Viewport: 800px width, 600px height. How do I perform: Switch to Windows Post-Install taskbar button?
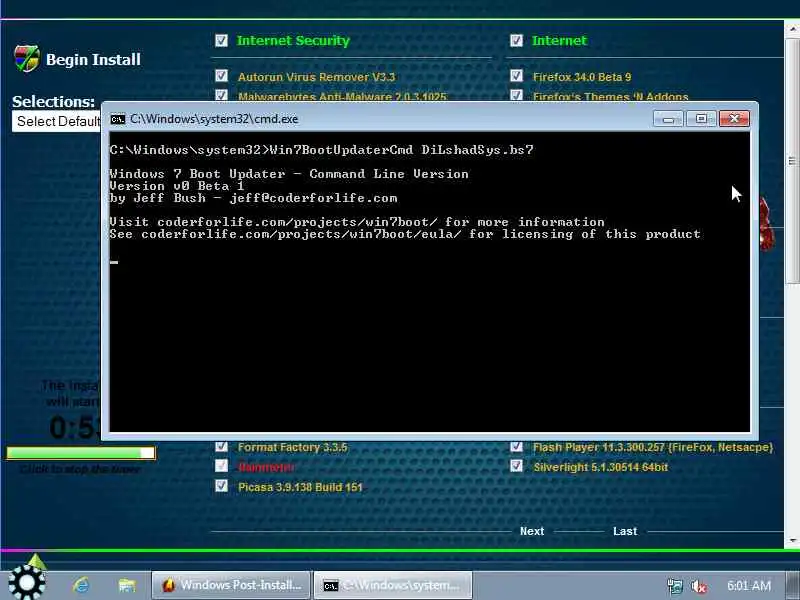[231, 585]
